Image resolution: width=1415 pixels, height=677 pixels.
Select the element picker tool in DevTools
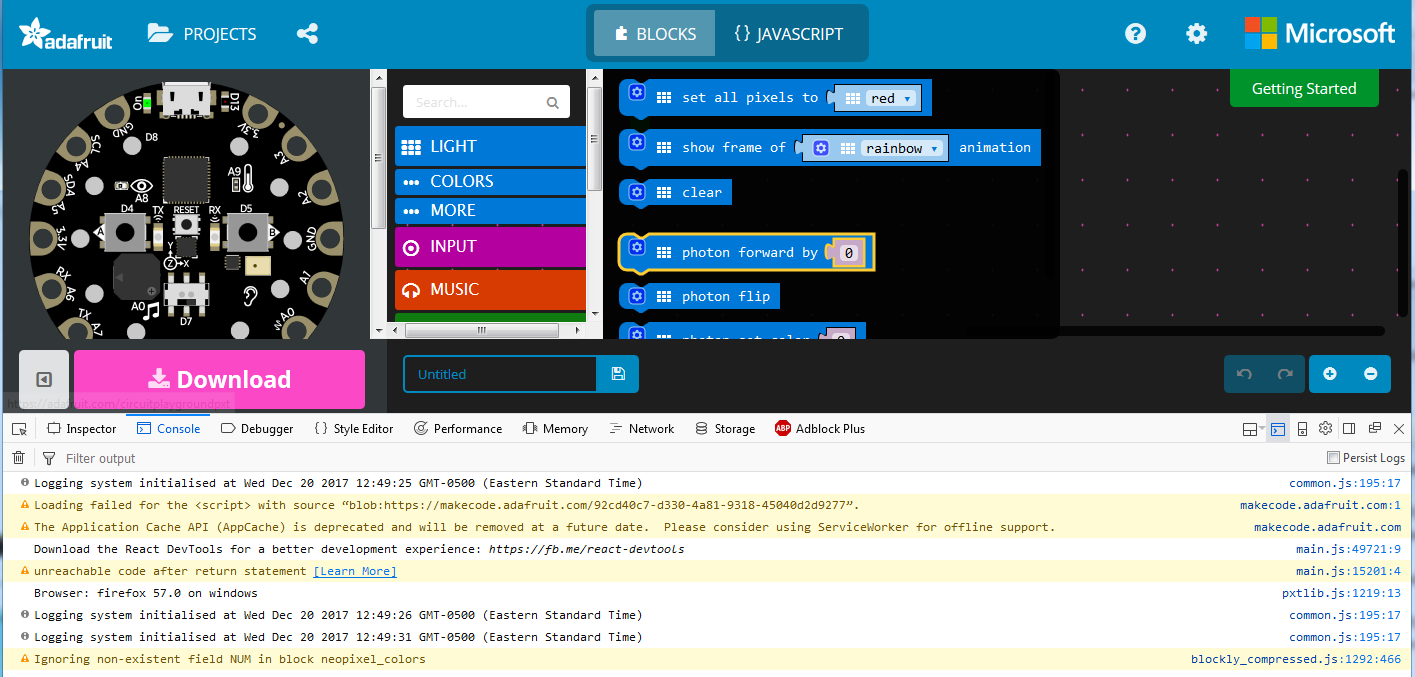[x=18, y=428]
